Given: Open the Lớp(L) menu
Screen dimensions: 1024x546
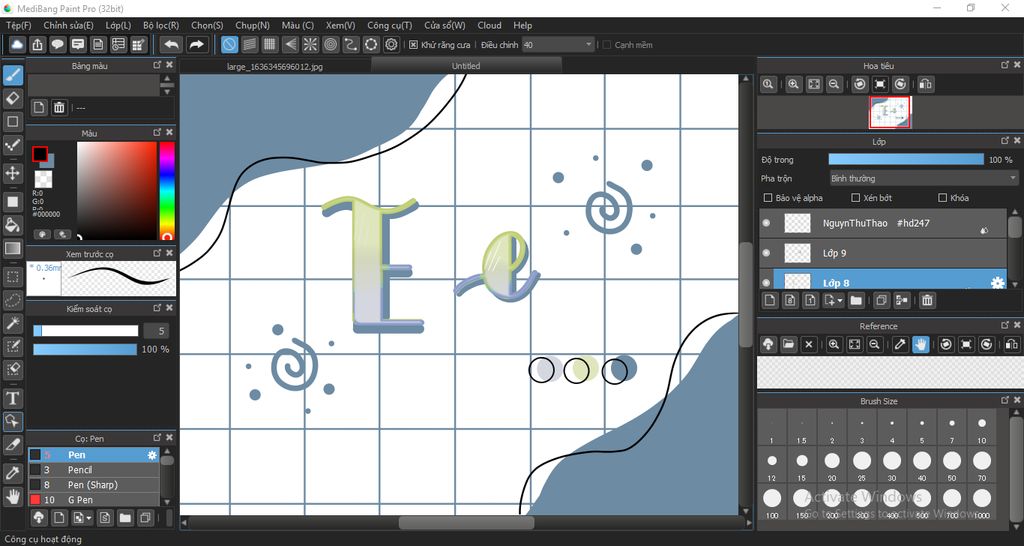Looking at the screenshot, I should (118, 25).
